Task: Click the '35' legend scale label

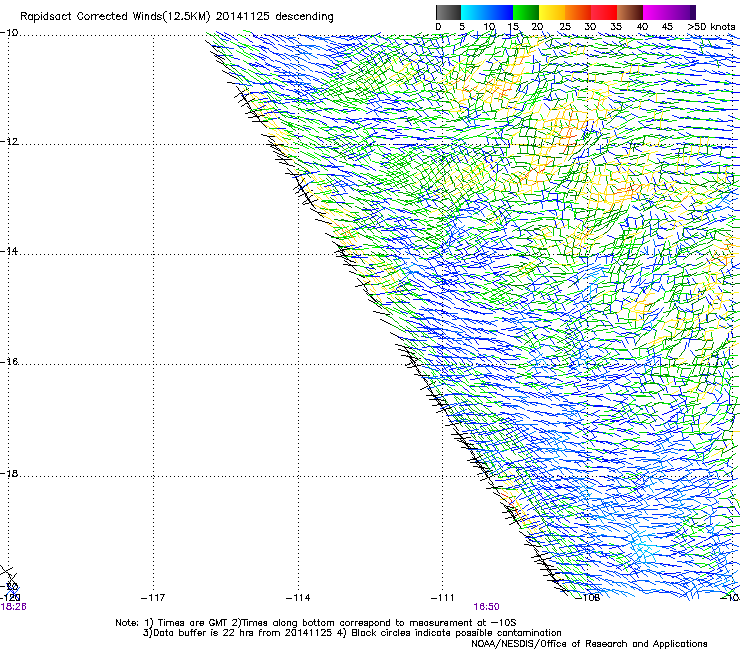Action: (616, 27)
